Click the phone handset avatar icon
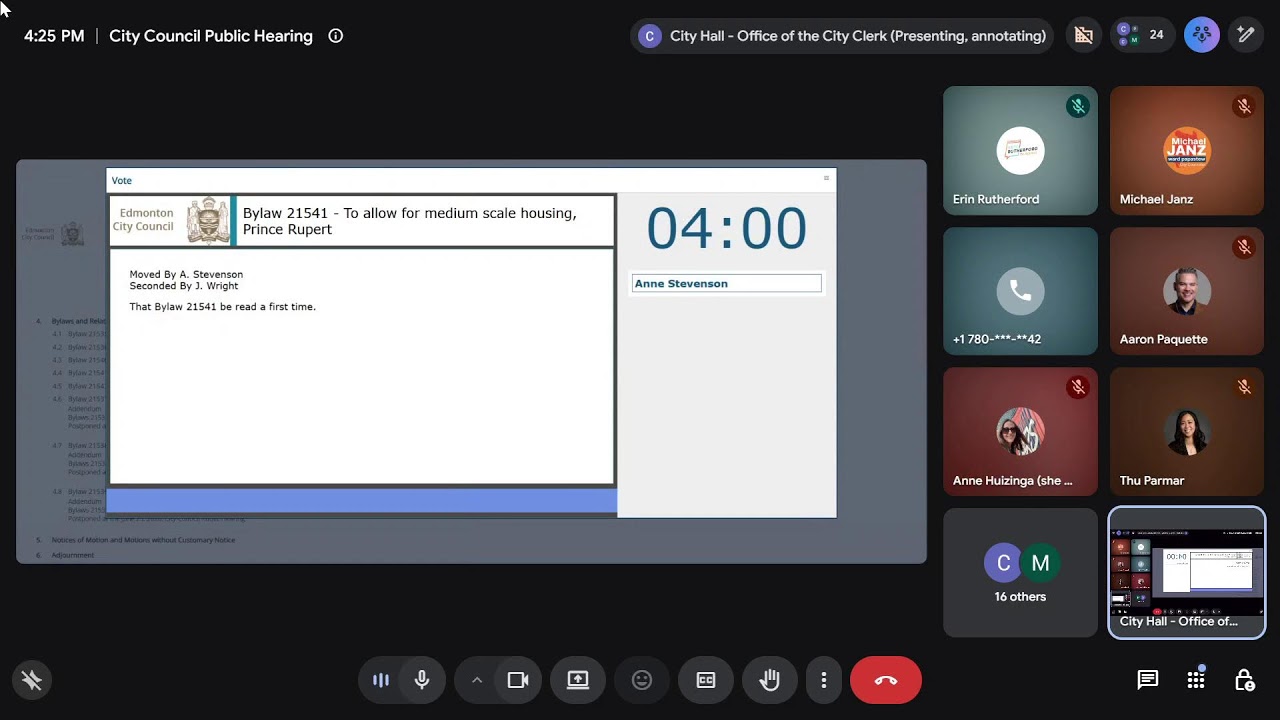Image resolution: width=1280 pixels, height=720 pixels. tap(1020, 291)
